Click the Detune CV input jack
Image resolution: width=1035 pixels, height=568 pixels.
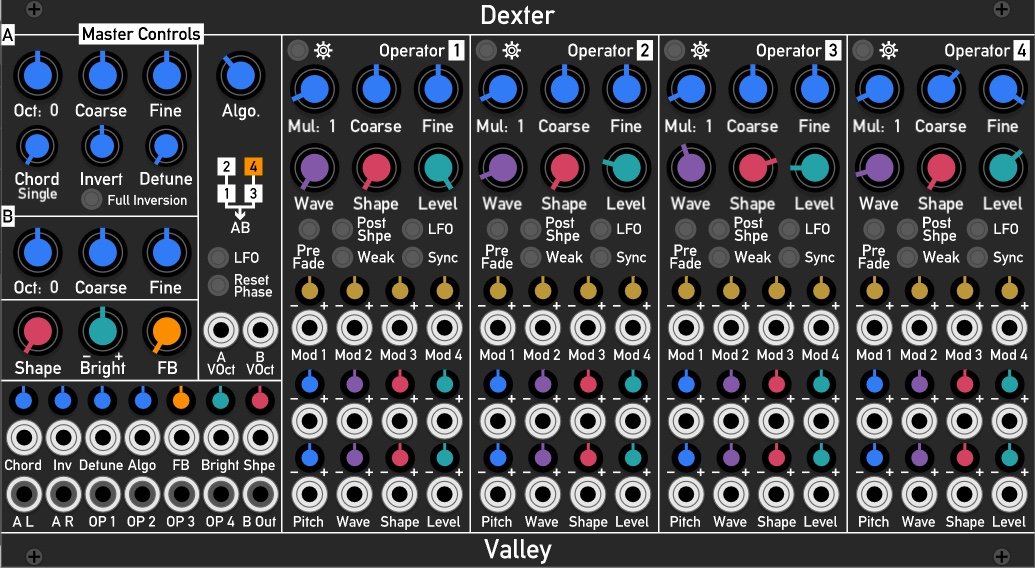[x=102, y=437]
